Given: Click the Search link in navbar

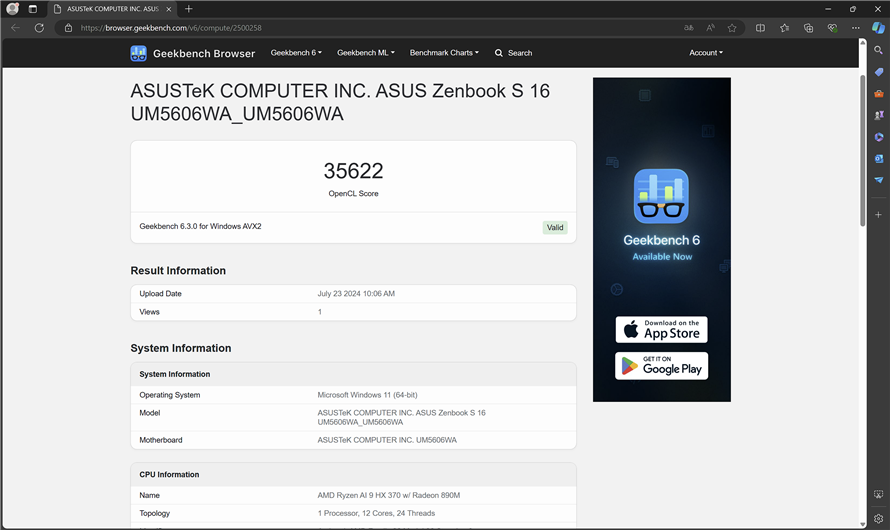Looking at the screenshot, I should (514, 53).
